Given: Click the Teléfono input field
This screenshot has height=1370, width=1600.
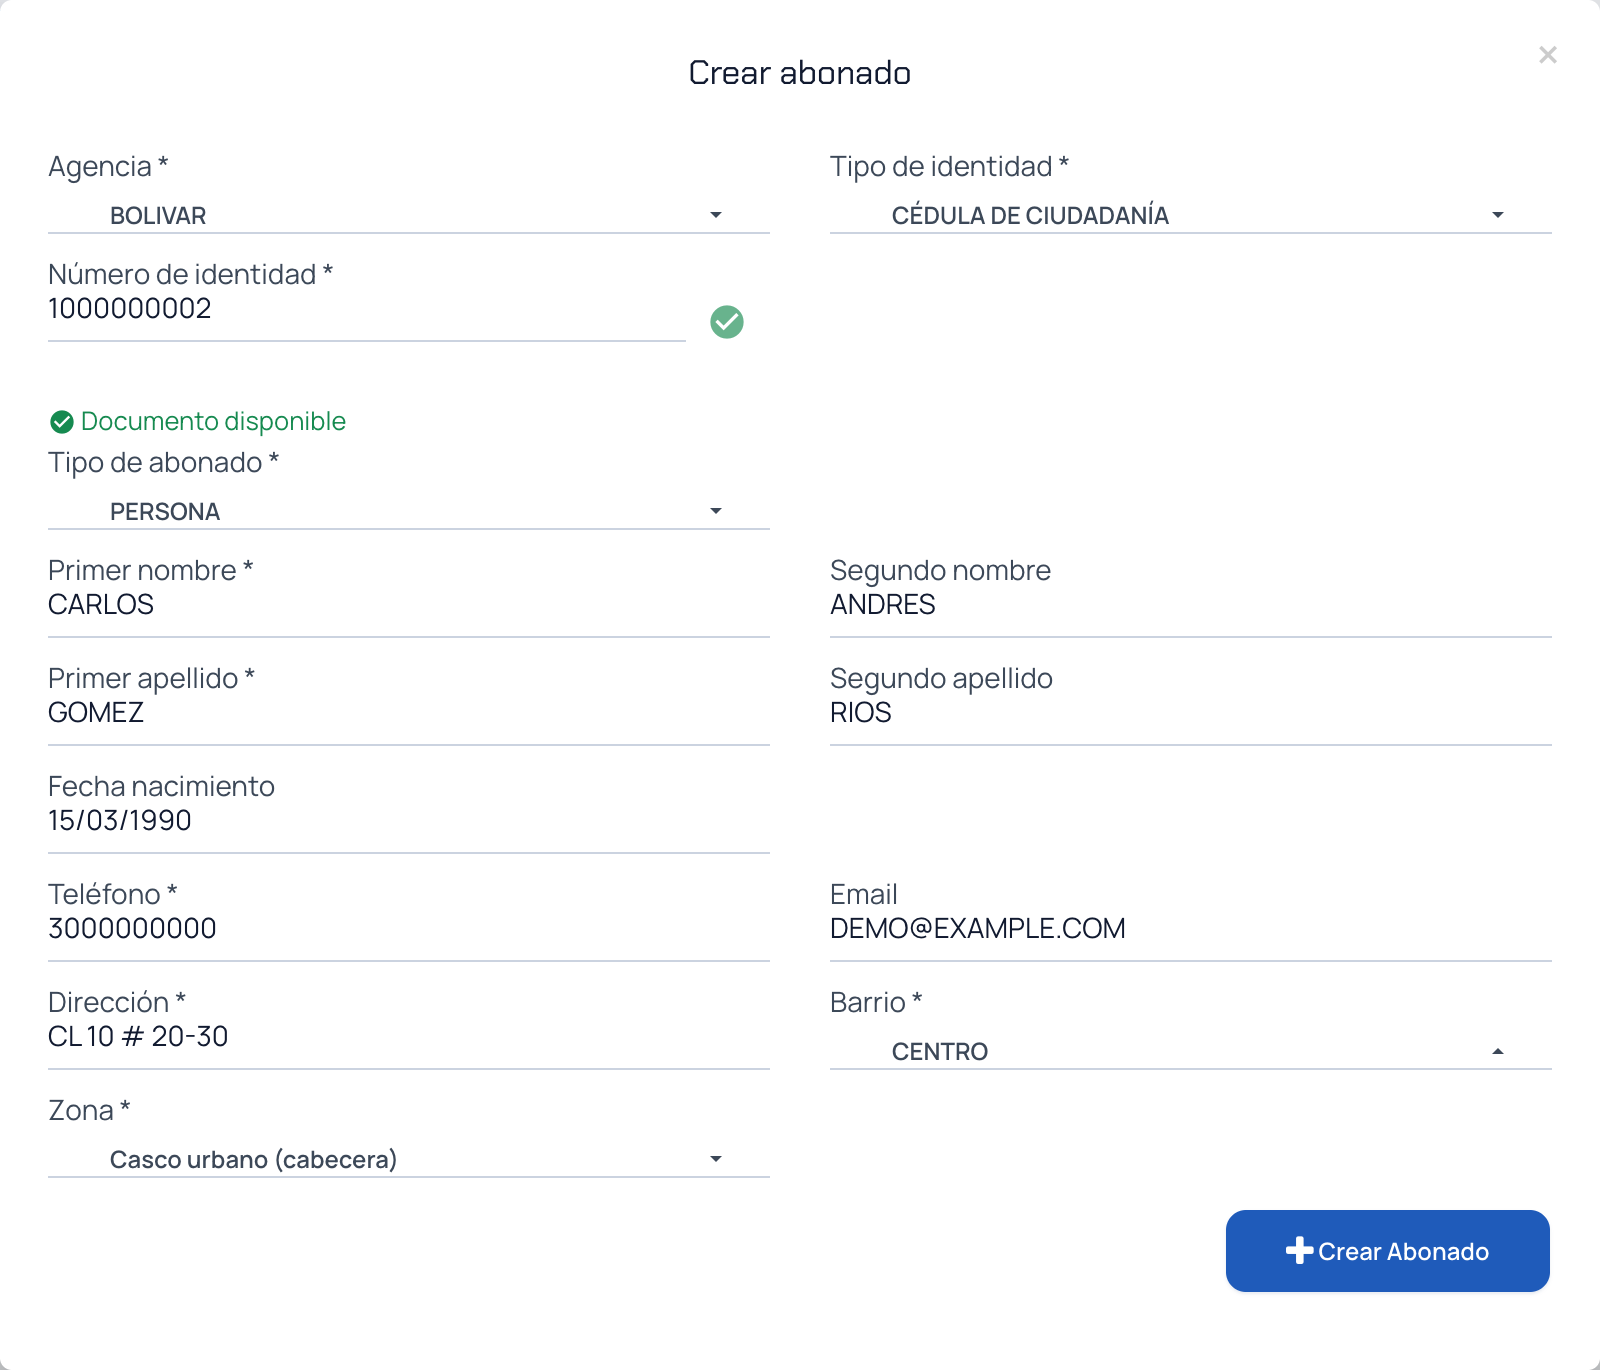Looking at the screenshot, I should [409, 929].
